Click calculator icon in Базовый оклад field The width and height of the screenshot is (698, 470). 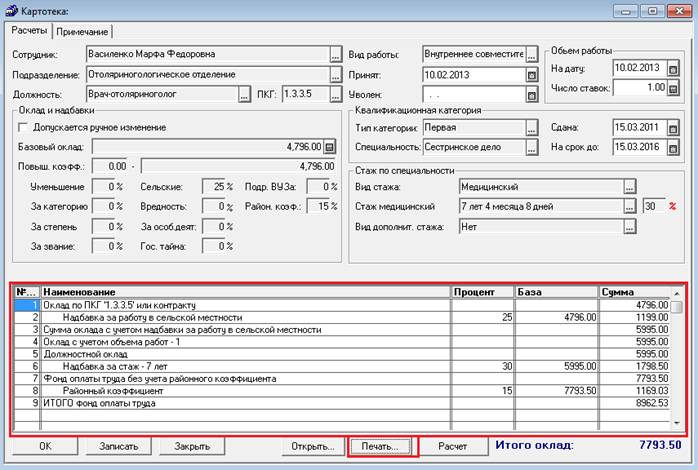[x=329, y=146]
